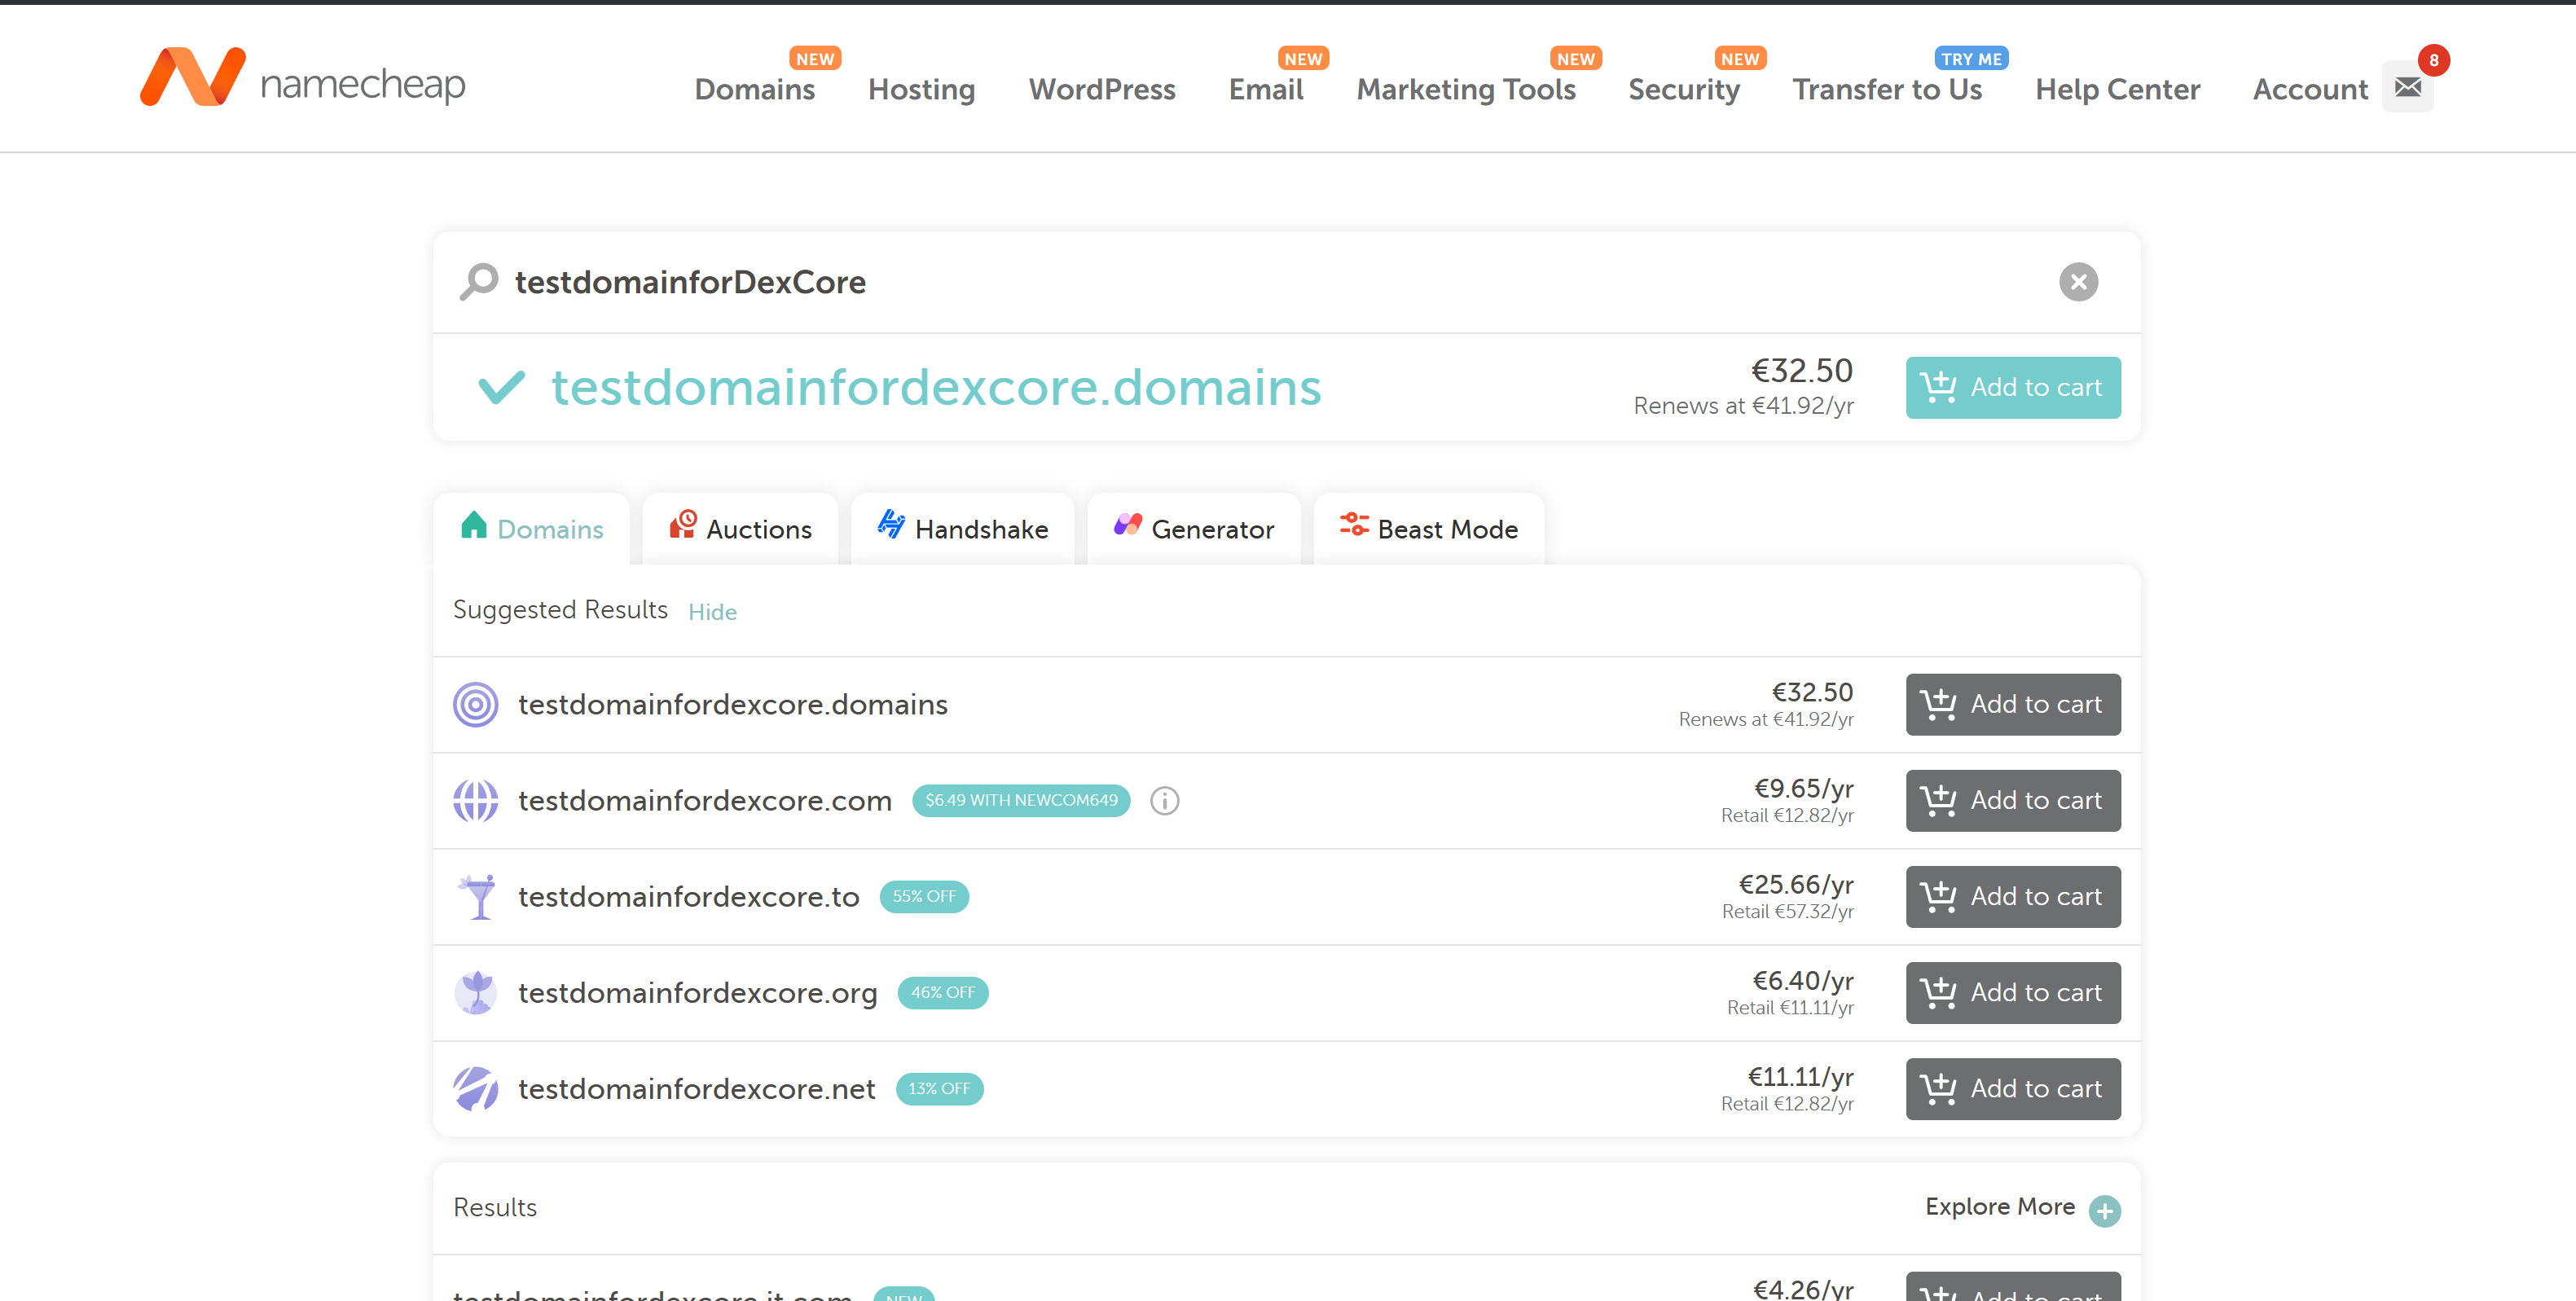Open the Account menu in the header
Screen dimensions: 2576x1301
pyautogui.click(x=2310, y=89)
